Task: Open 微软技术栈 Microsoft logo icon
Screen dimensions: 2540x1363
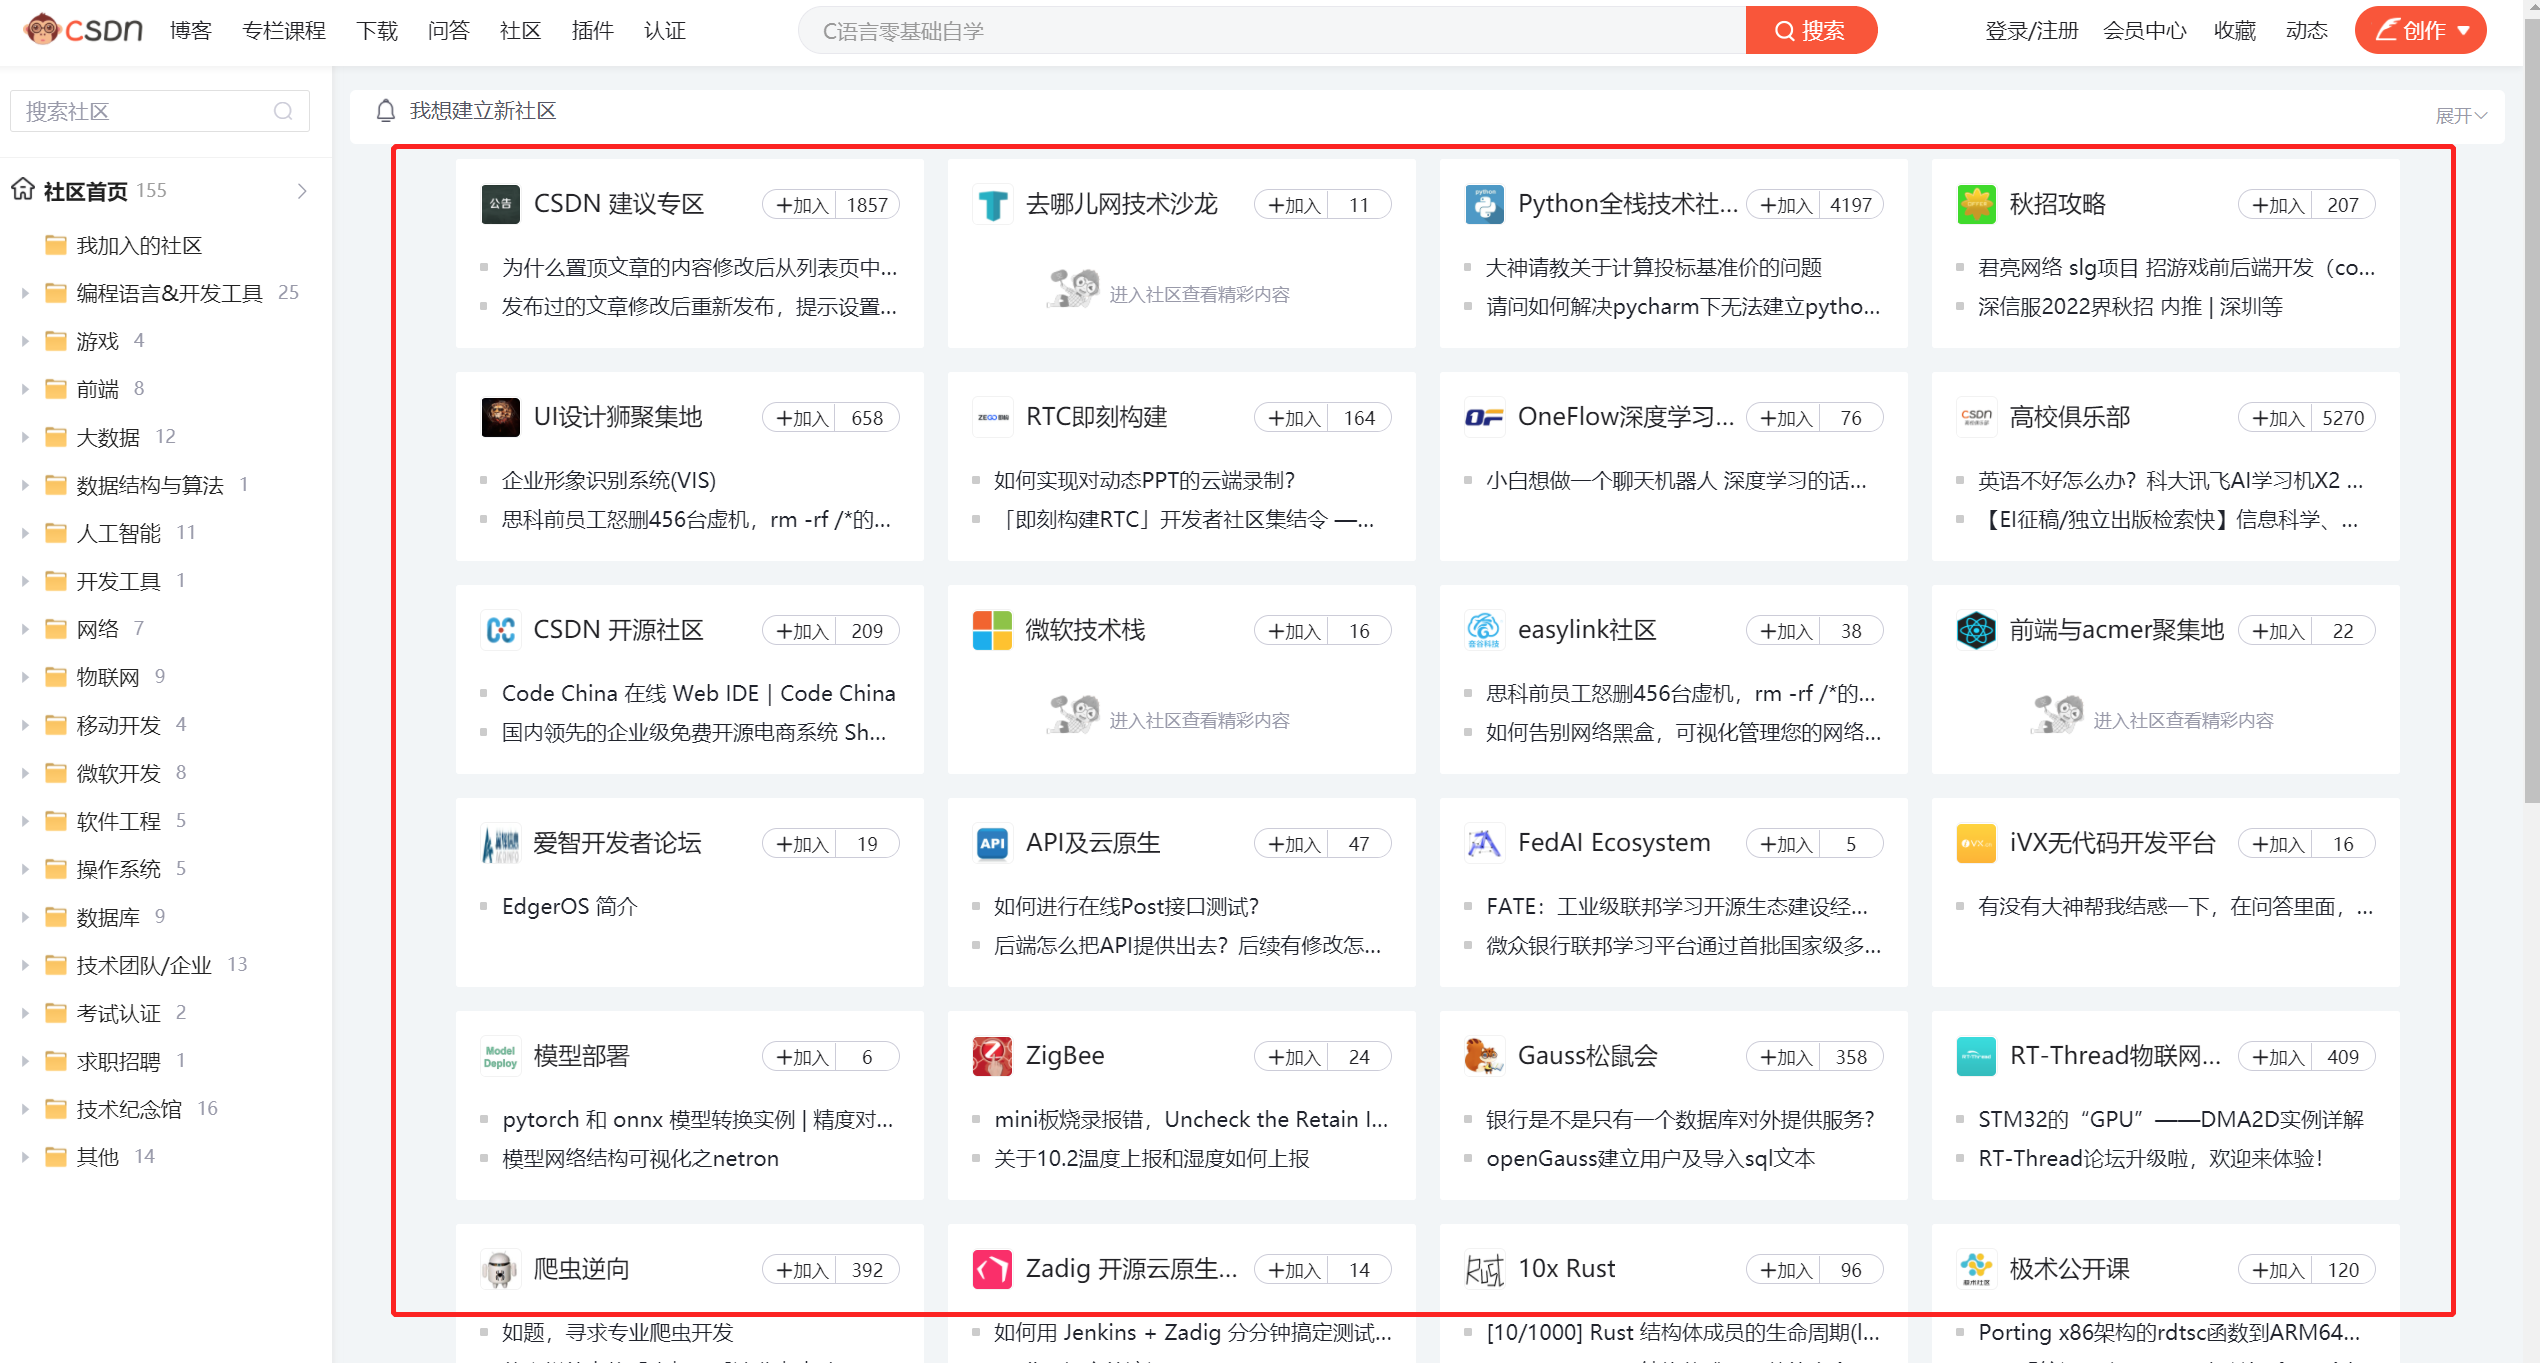Action: [992, 630]
